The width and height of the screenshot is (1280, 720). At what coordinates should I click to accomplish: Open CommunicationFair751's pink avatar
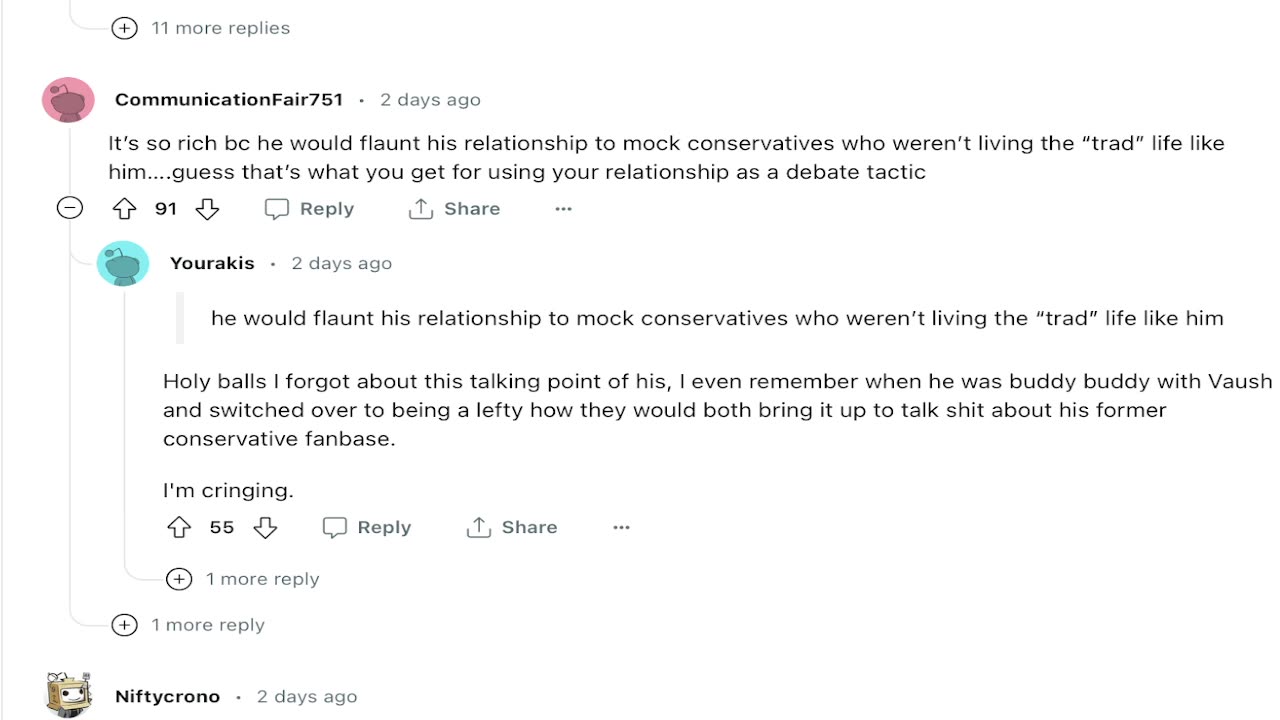coord(68,100)
